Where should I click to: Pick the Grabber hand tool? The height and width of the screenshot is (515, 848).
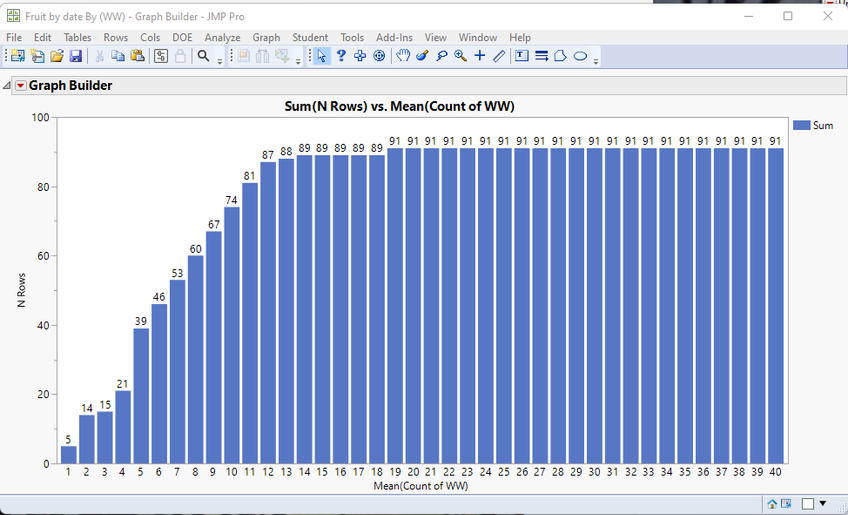(403, 56)
